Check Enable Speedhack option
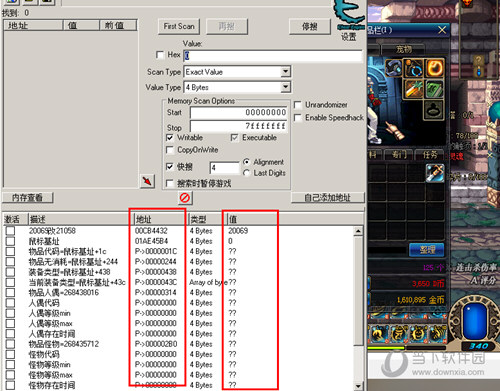 [x=298, y=118]
